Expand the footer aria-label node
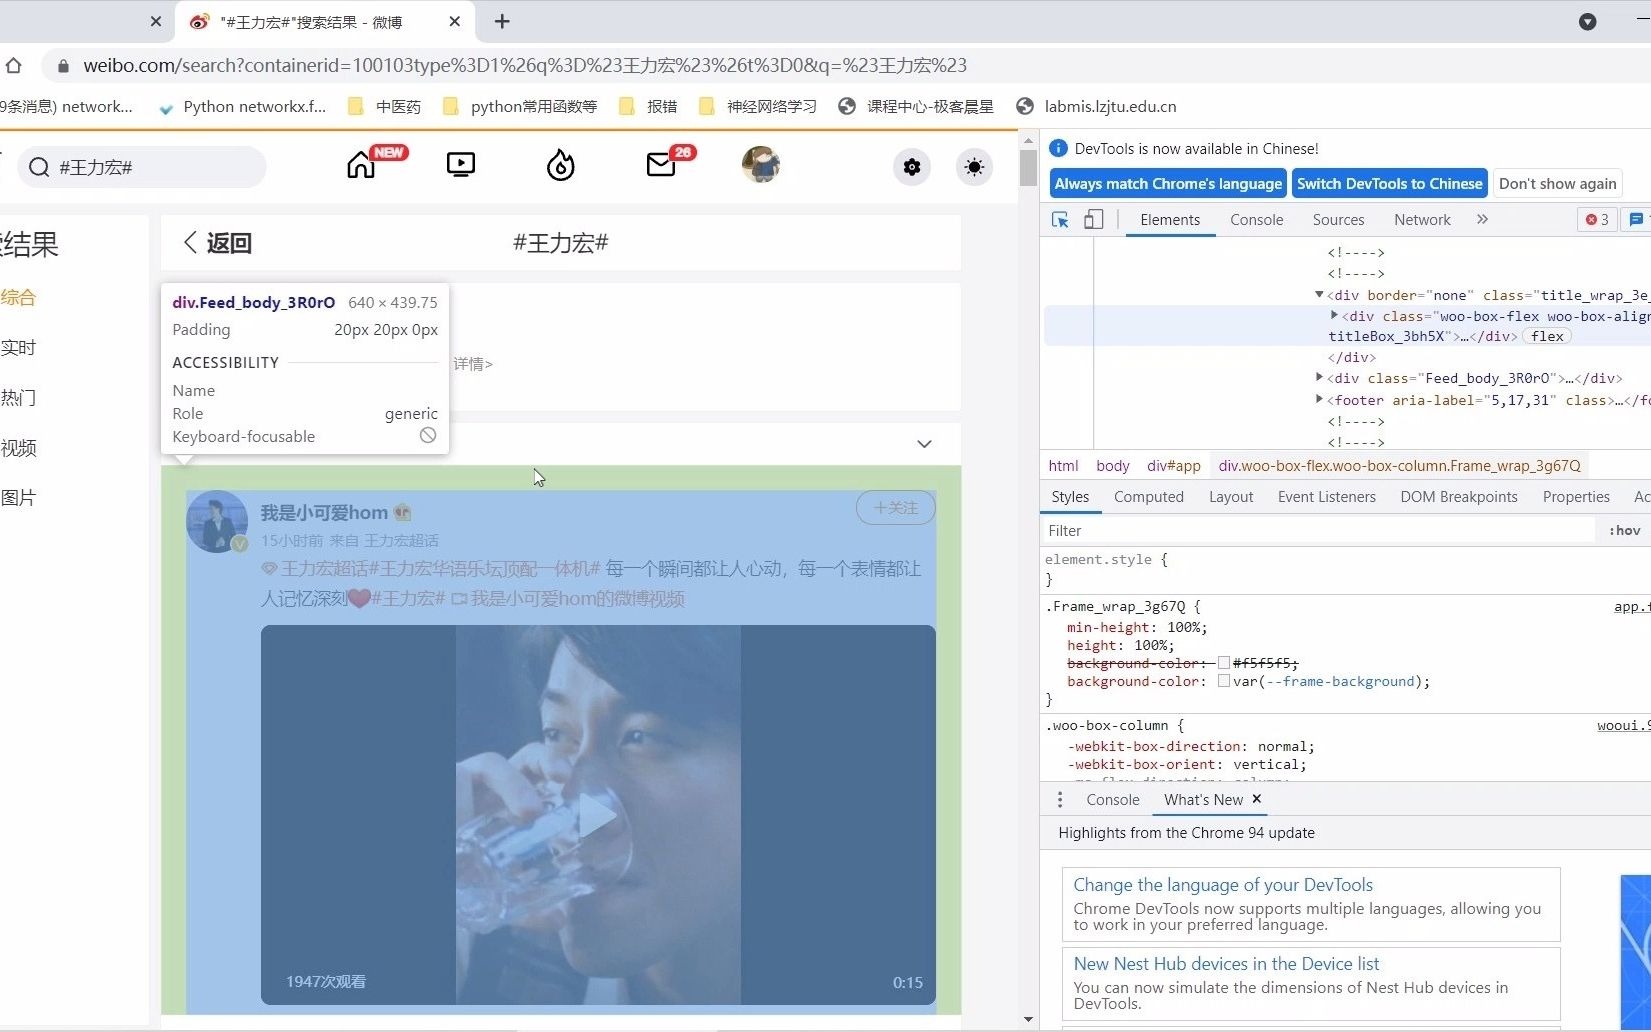The height and width of the screenshot is (1032, 1651). pos(1319,400)
